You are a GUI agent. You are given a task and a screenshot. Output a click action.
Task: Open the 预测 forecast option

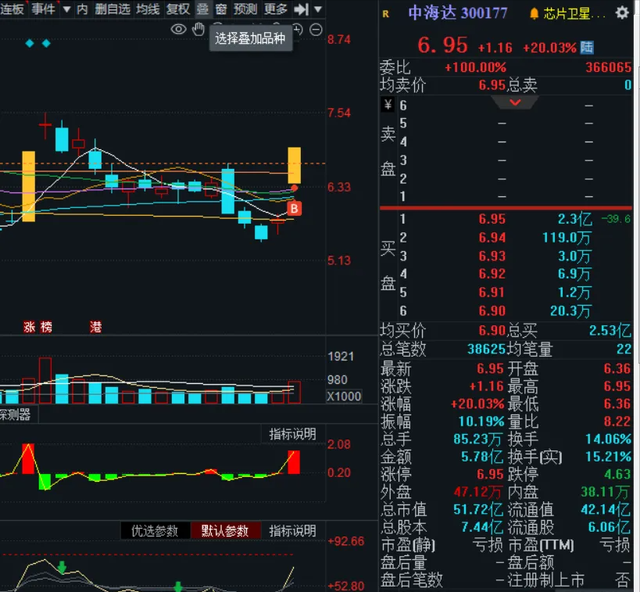[245, 9]
